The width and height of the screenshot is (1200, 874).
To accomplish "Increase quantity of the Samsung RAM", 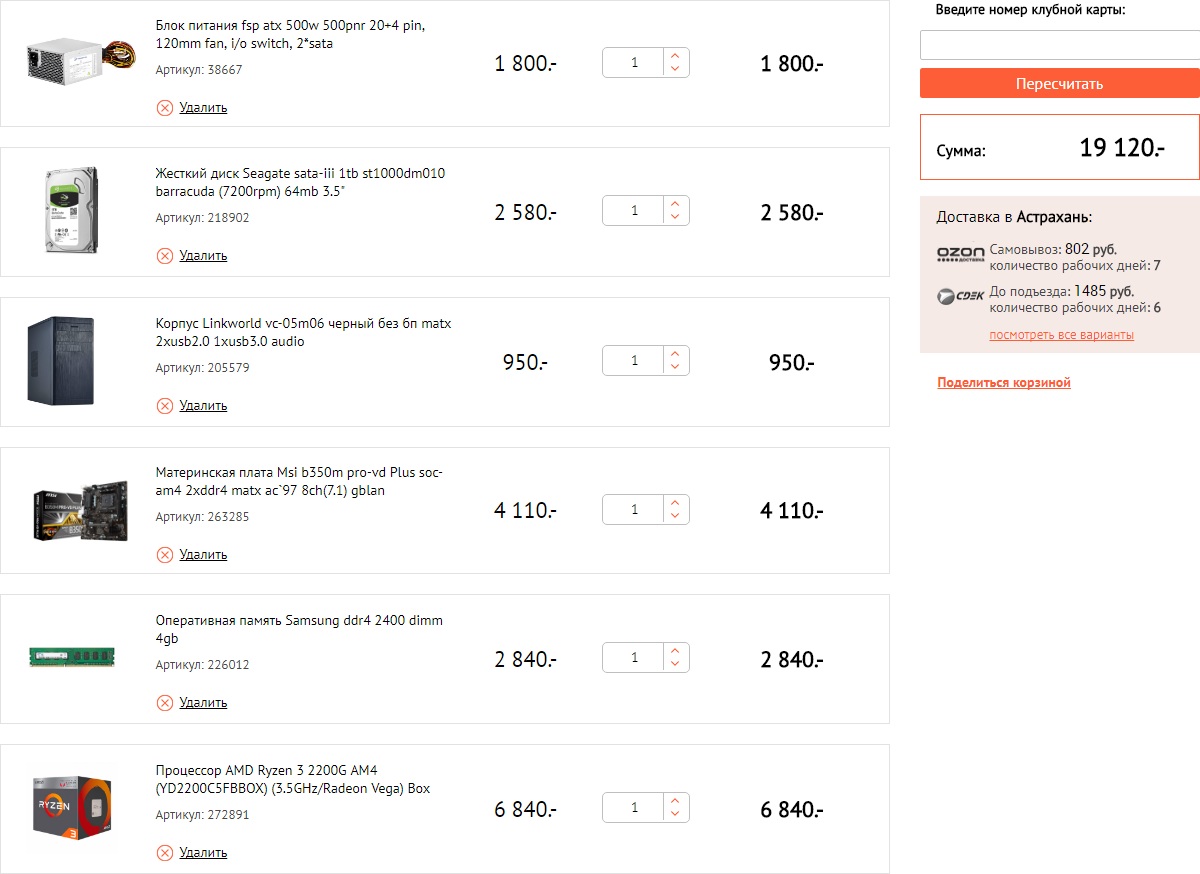I will tap(676, 652).
